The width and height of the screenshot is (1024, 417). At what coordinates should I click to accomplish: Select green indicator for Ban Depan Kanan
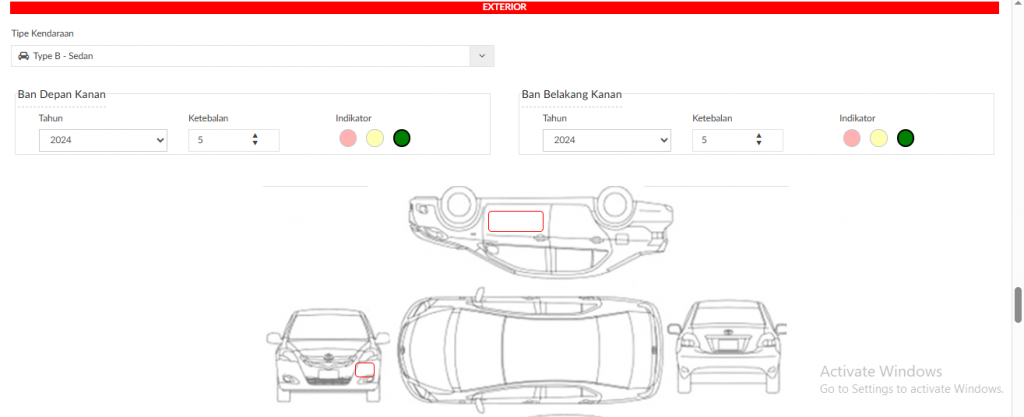click(x=402, y=138)
